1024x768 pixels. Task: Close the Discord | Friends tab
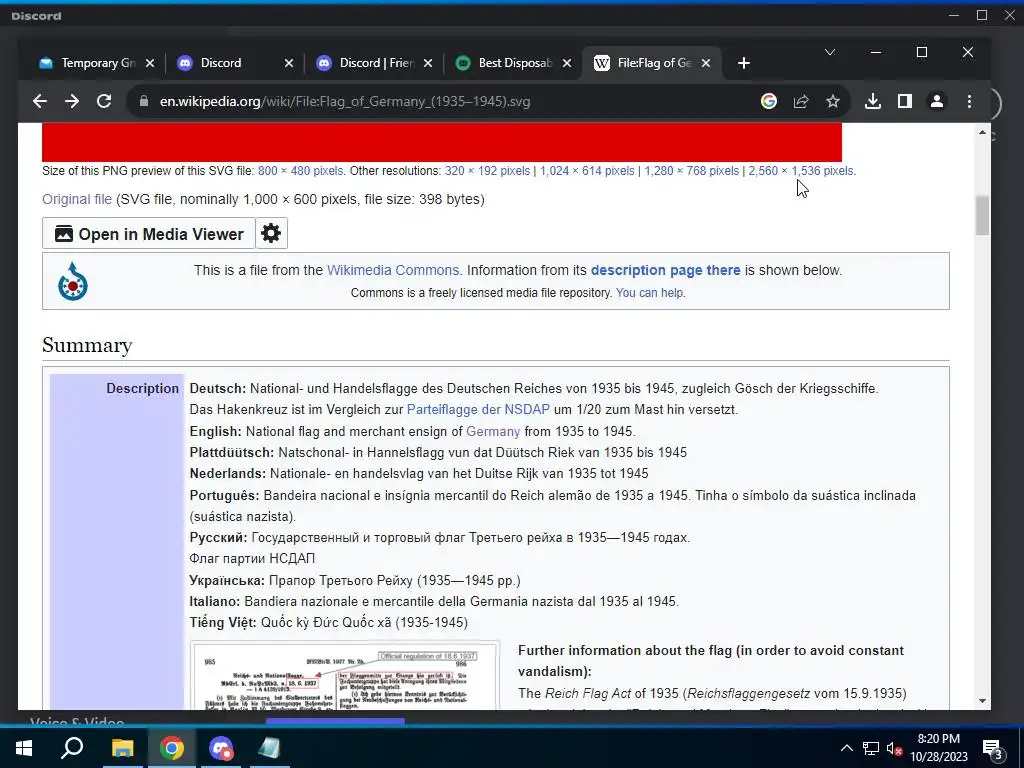(x=428, y=63)
